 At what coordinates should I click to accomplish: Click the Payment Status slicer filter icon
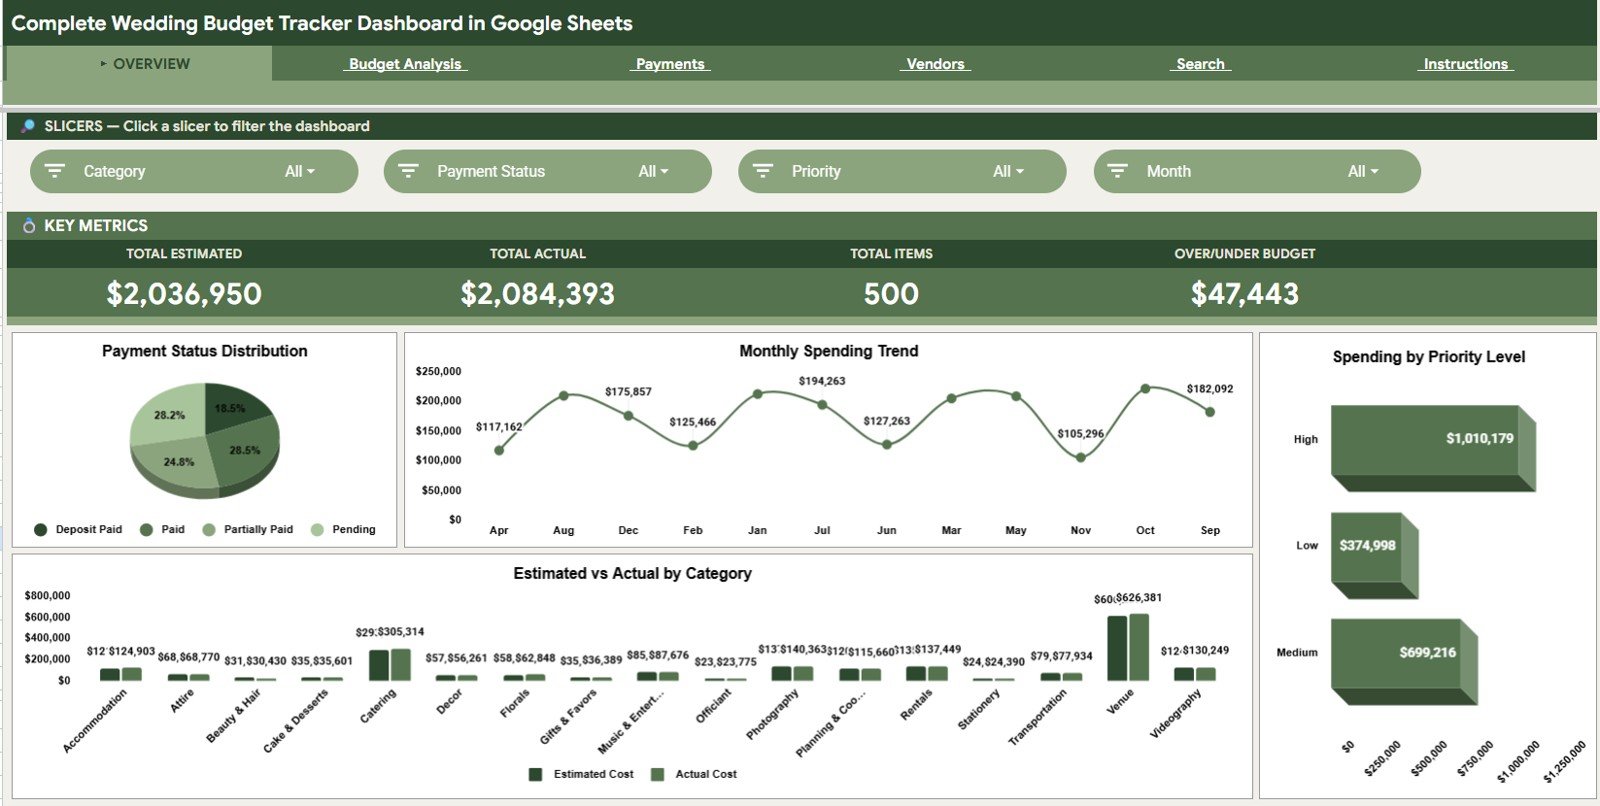(x=408, y=172)
